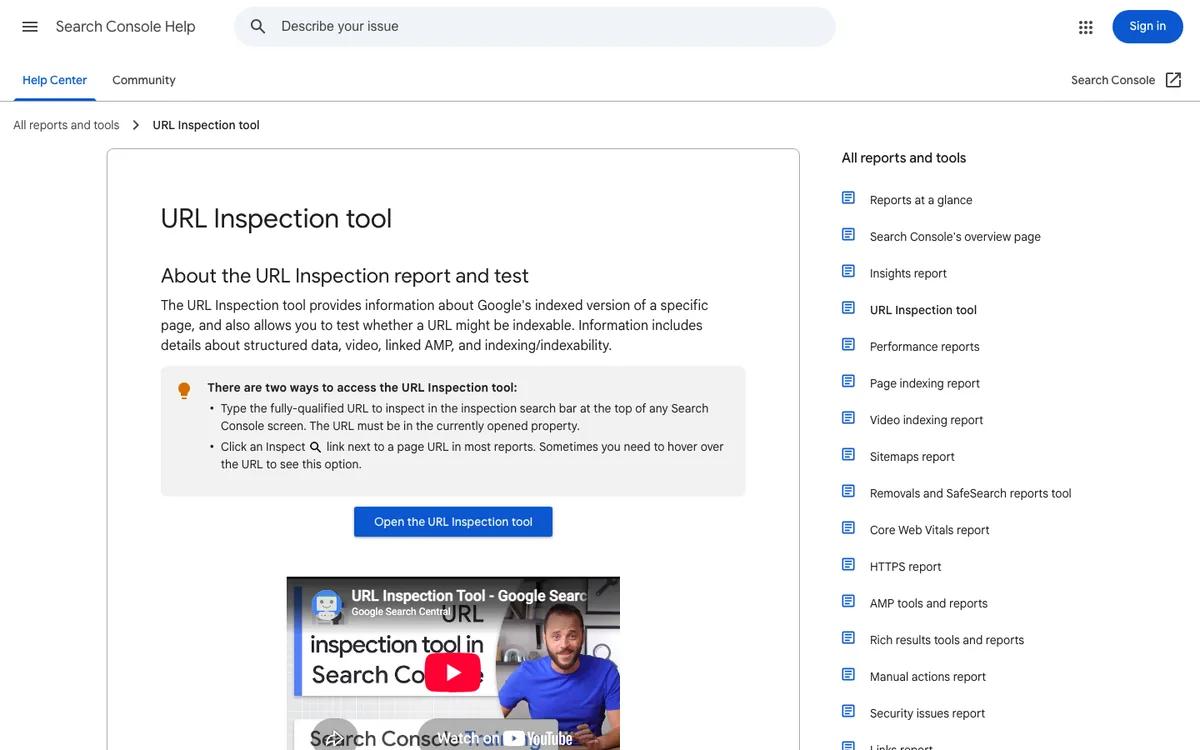The width and height of the screenshot is (1200, 750).
Task: Click the document icon beside Search Console's overview page
Action: pos(848,235)
